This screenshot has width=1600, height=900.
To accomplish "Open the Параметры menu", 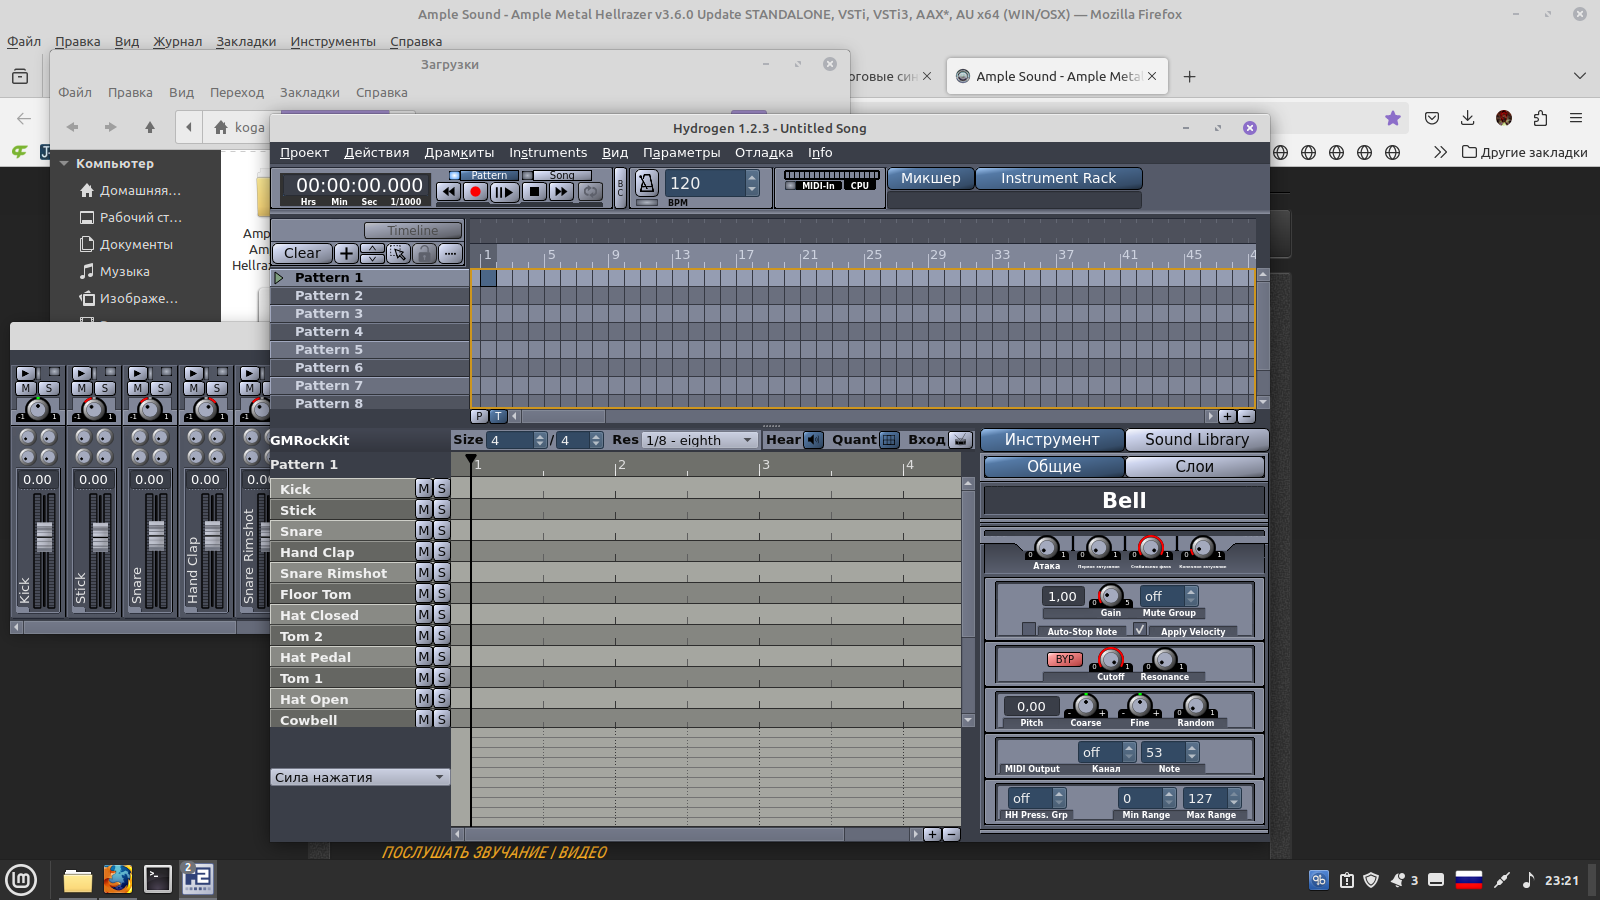I will (x=681, y=153).
